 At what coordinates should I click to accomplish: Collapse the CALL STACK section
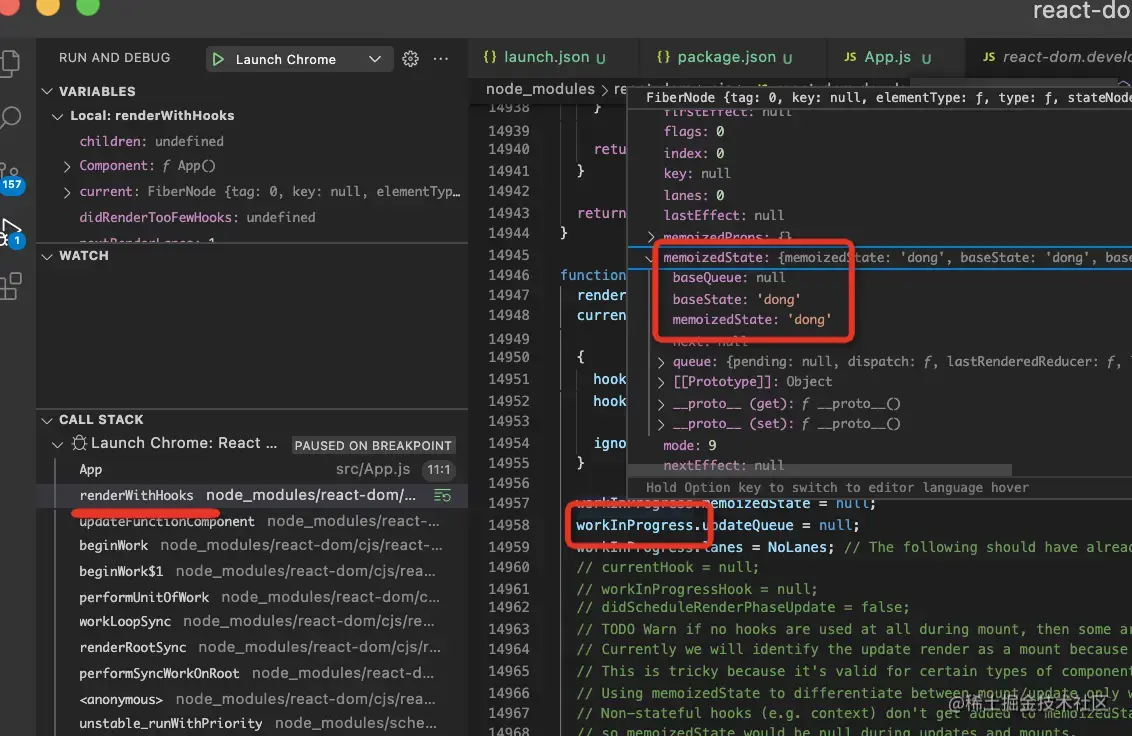(48, 420)
